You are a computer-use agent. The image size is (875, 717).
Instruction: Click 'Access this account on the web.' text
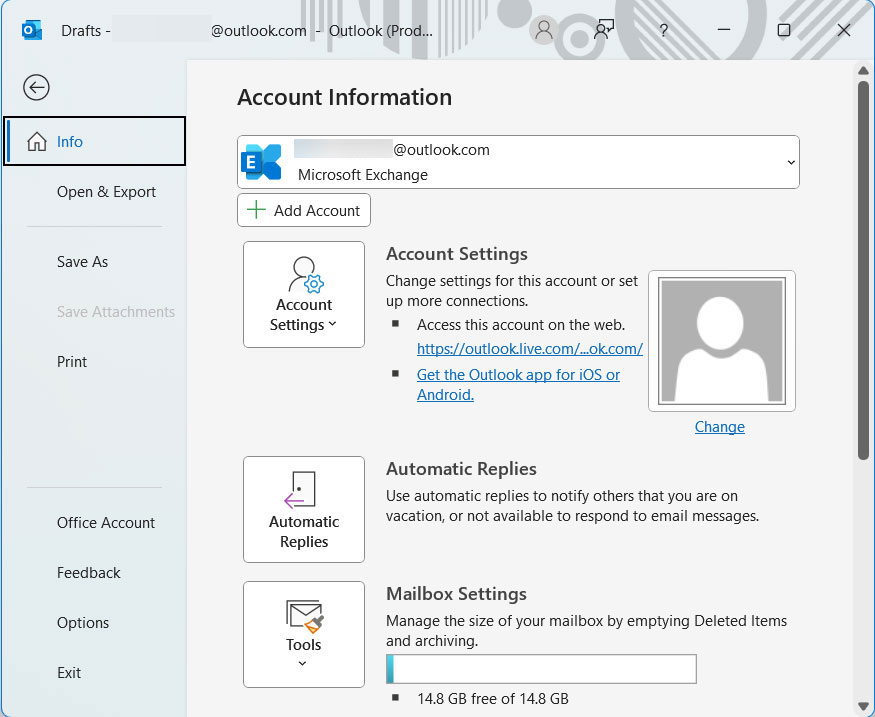tap(521, 325)
